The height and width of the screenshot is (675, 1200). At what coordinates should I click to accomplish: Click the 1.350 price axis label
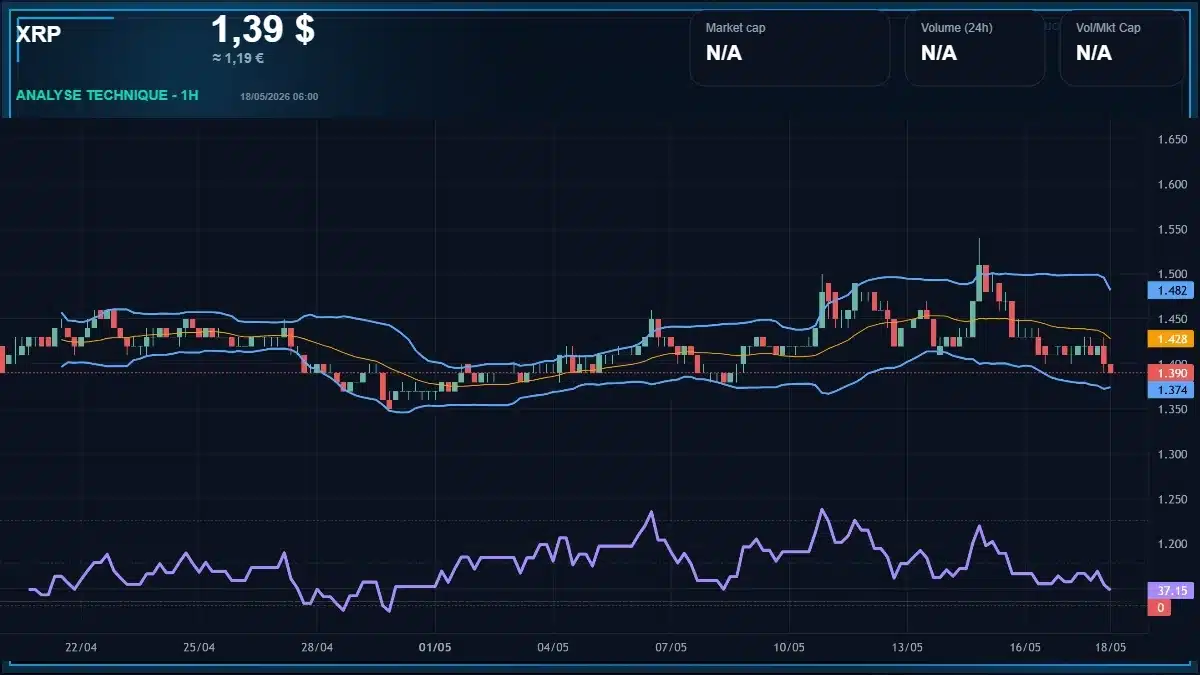[1172, 409]
